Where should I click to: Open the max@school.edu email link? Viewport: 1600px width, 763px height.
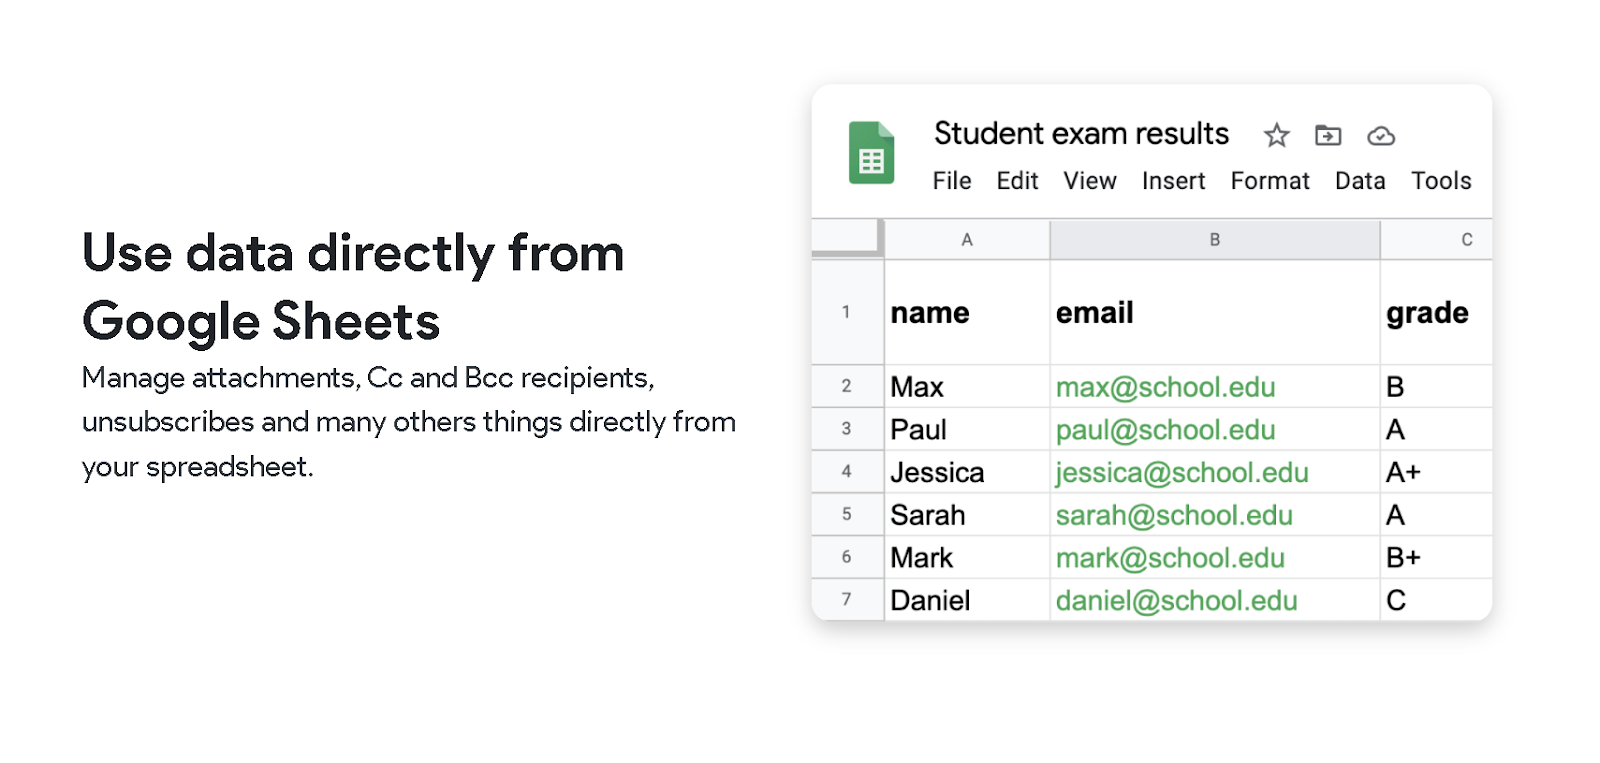click(1165, 387)
